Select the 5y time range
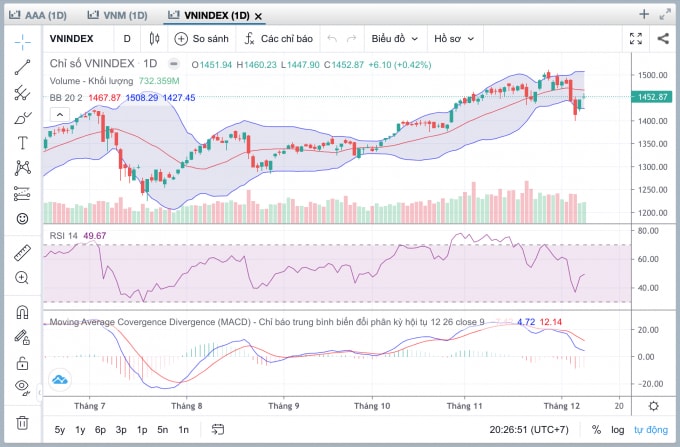This screenshot has width=680, height=447. tap(60, 430)
